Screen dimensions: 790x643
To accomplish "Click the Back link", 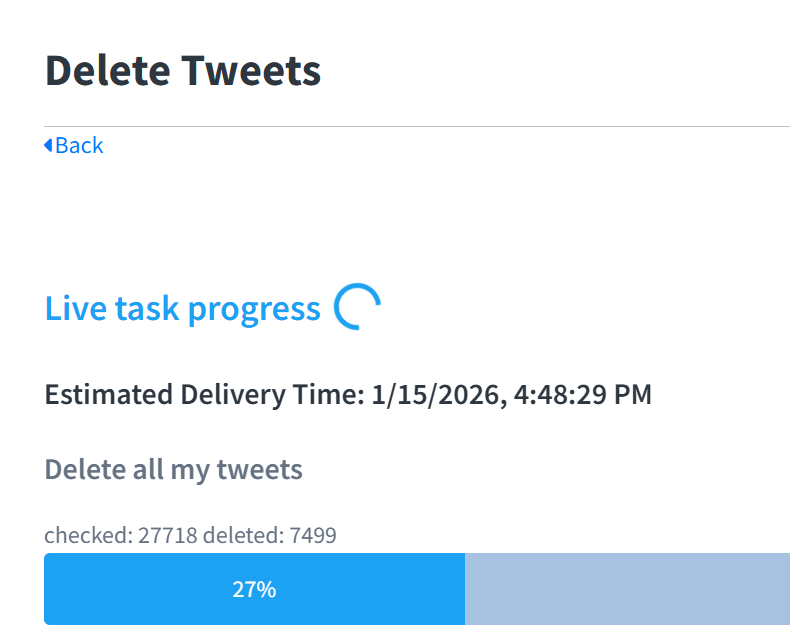I will click(78, 146).
